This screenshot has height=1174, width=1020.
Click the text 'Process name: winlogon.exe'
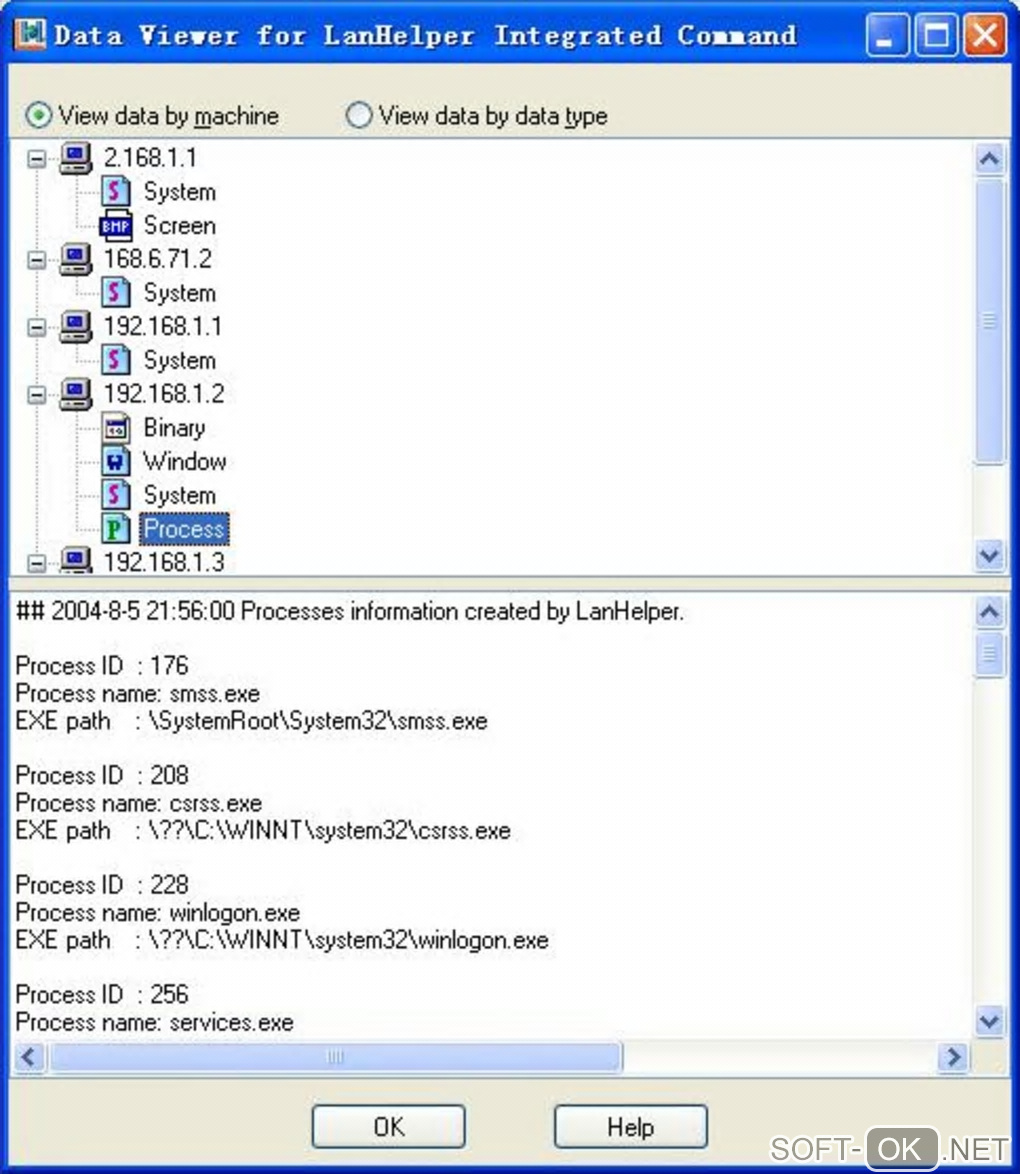[x=157, y=912]
